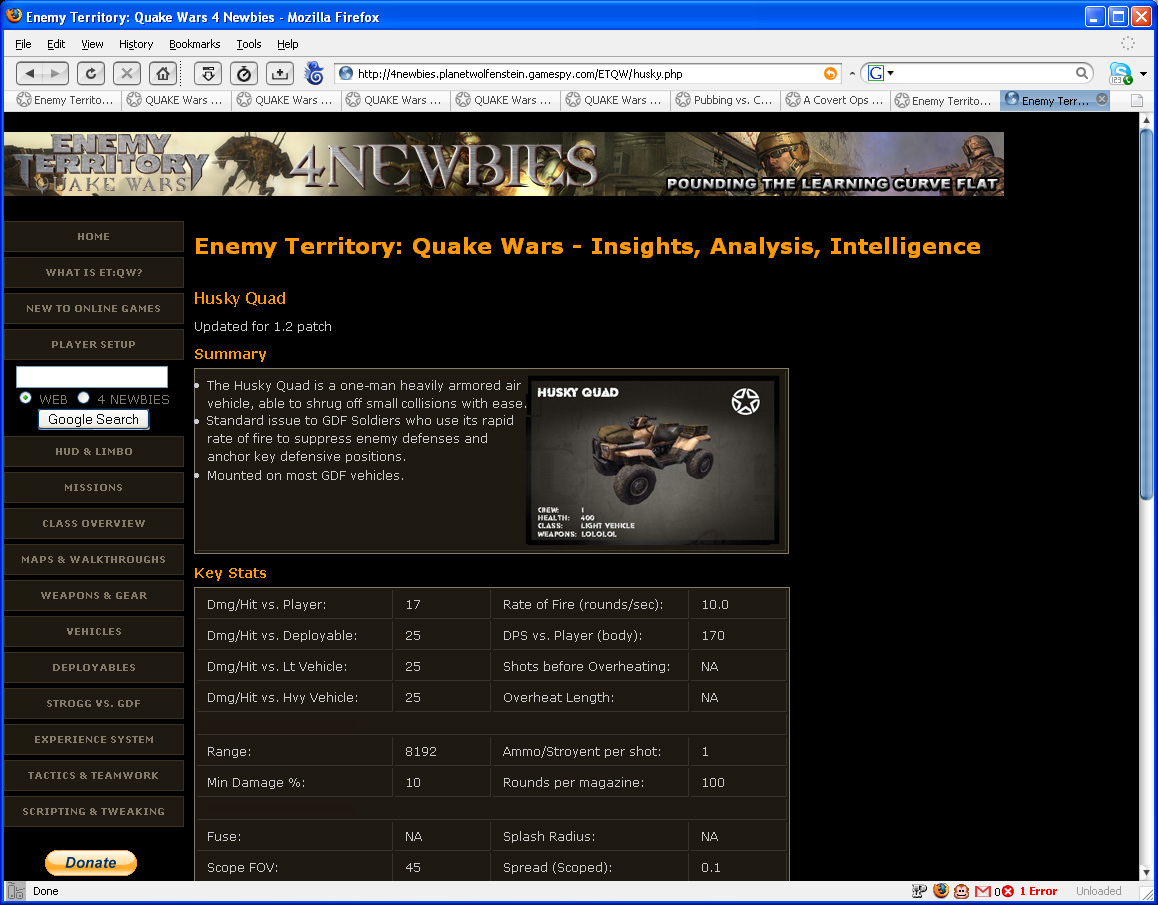
Task: Select the 4 NEWBIES radio button
Action: [84, 398]
